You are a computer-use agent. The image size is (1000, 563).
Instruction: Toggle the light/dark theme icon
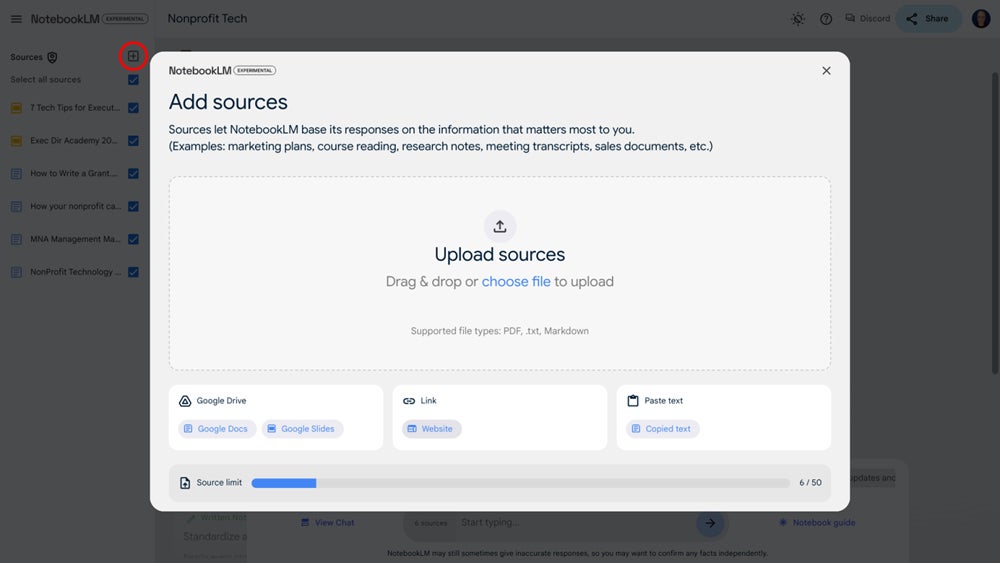797,19
